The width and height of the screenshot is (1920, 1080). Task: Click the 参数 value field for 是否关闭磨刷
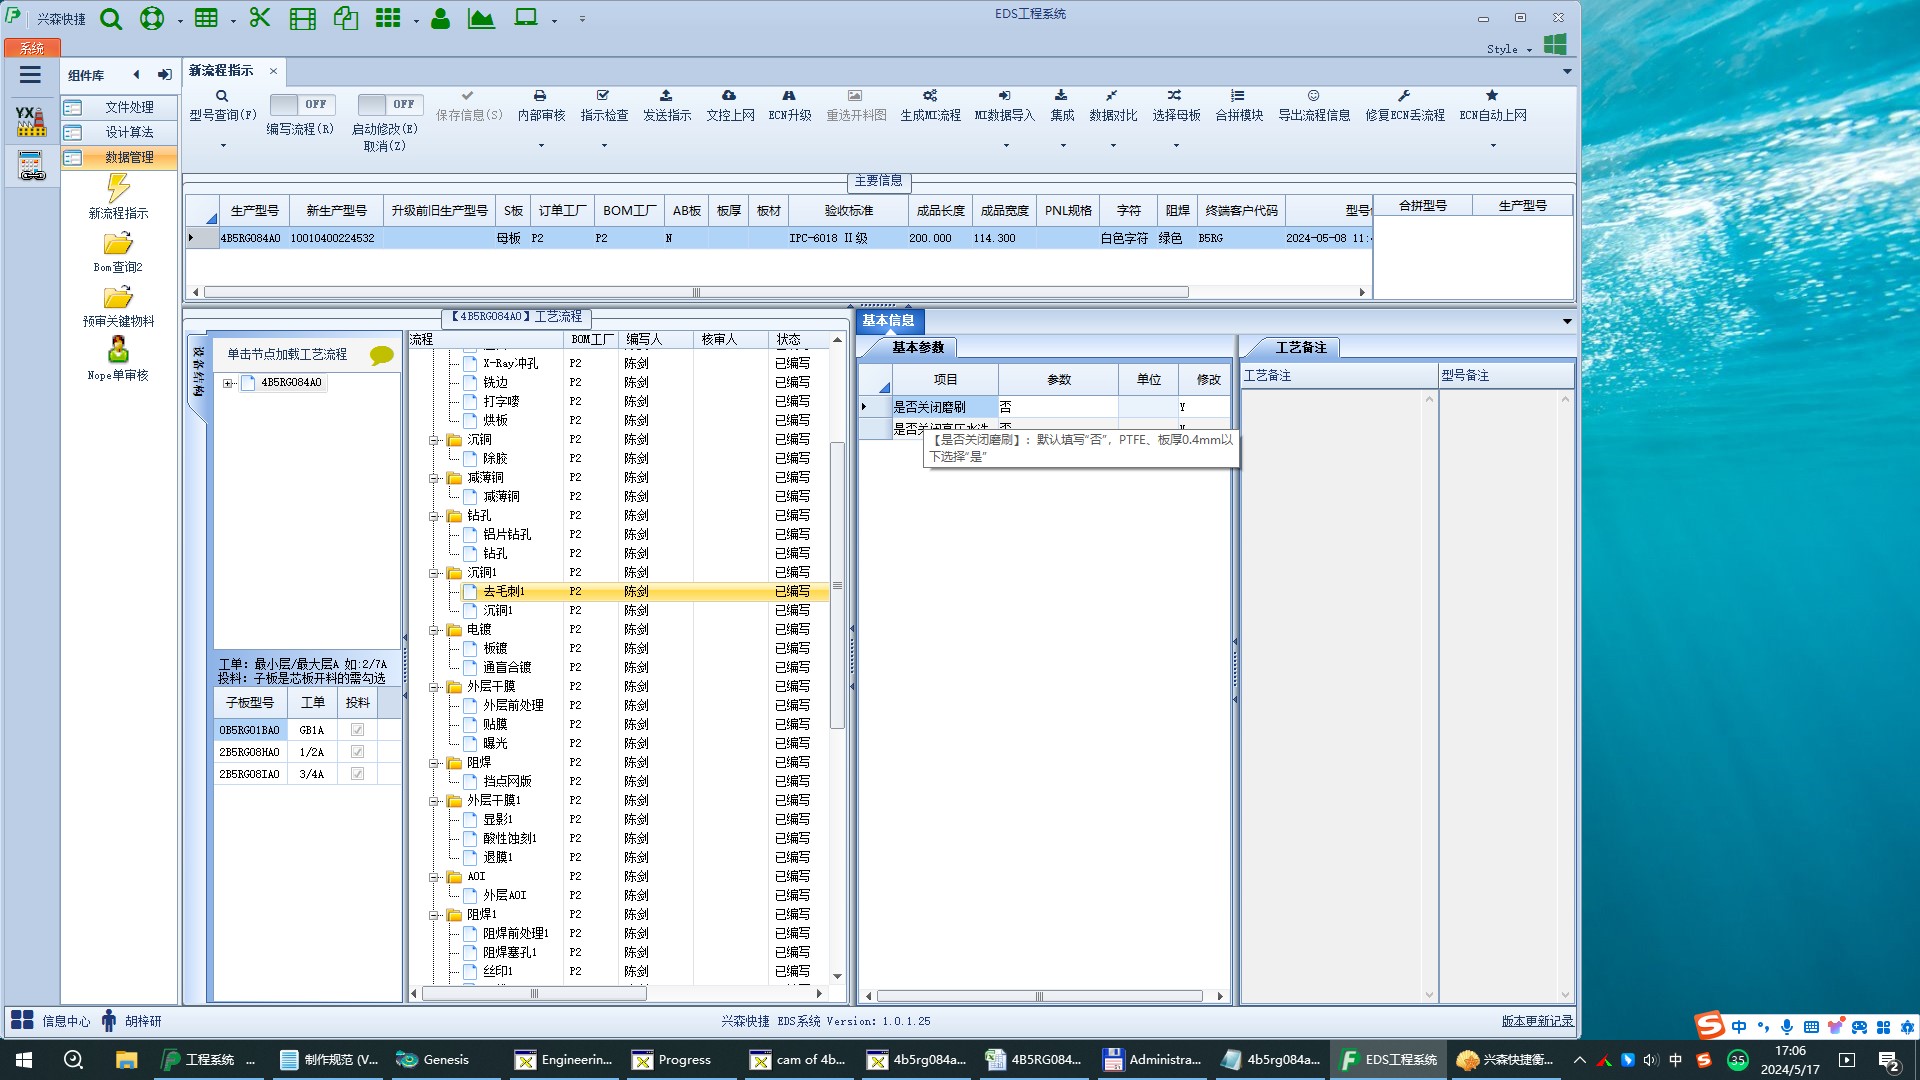[x=1057, y=407]
